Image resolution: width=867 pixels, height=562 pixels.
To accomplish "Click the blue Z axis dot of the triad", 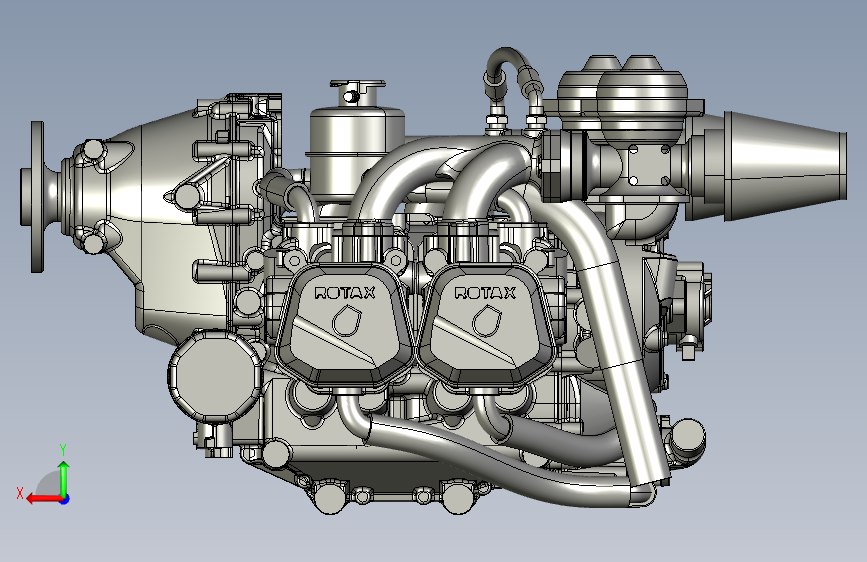I will tap(65, 499).
